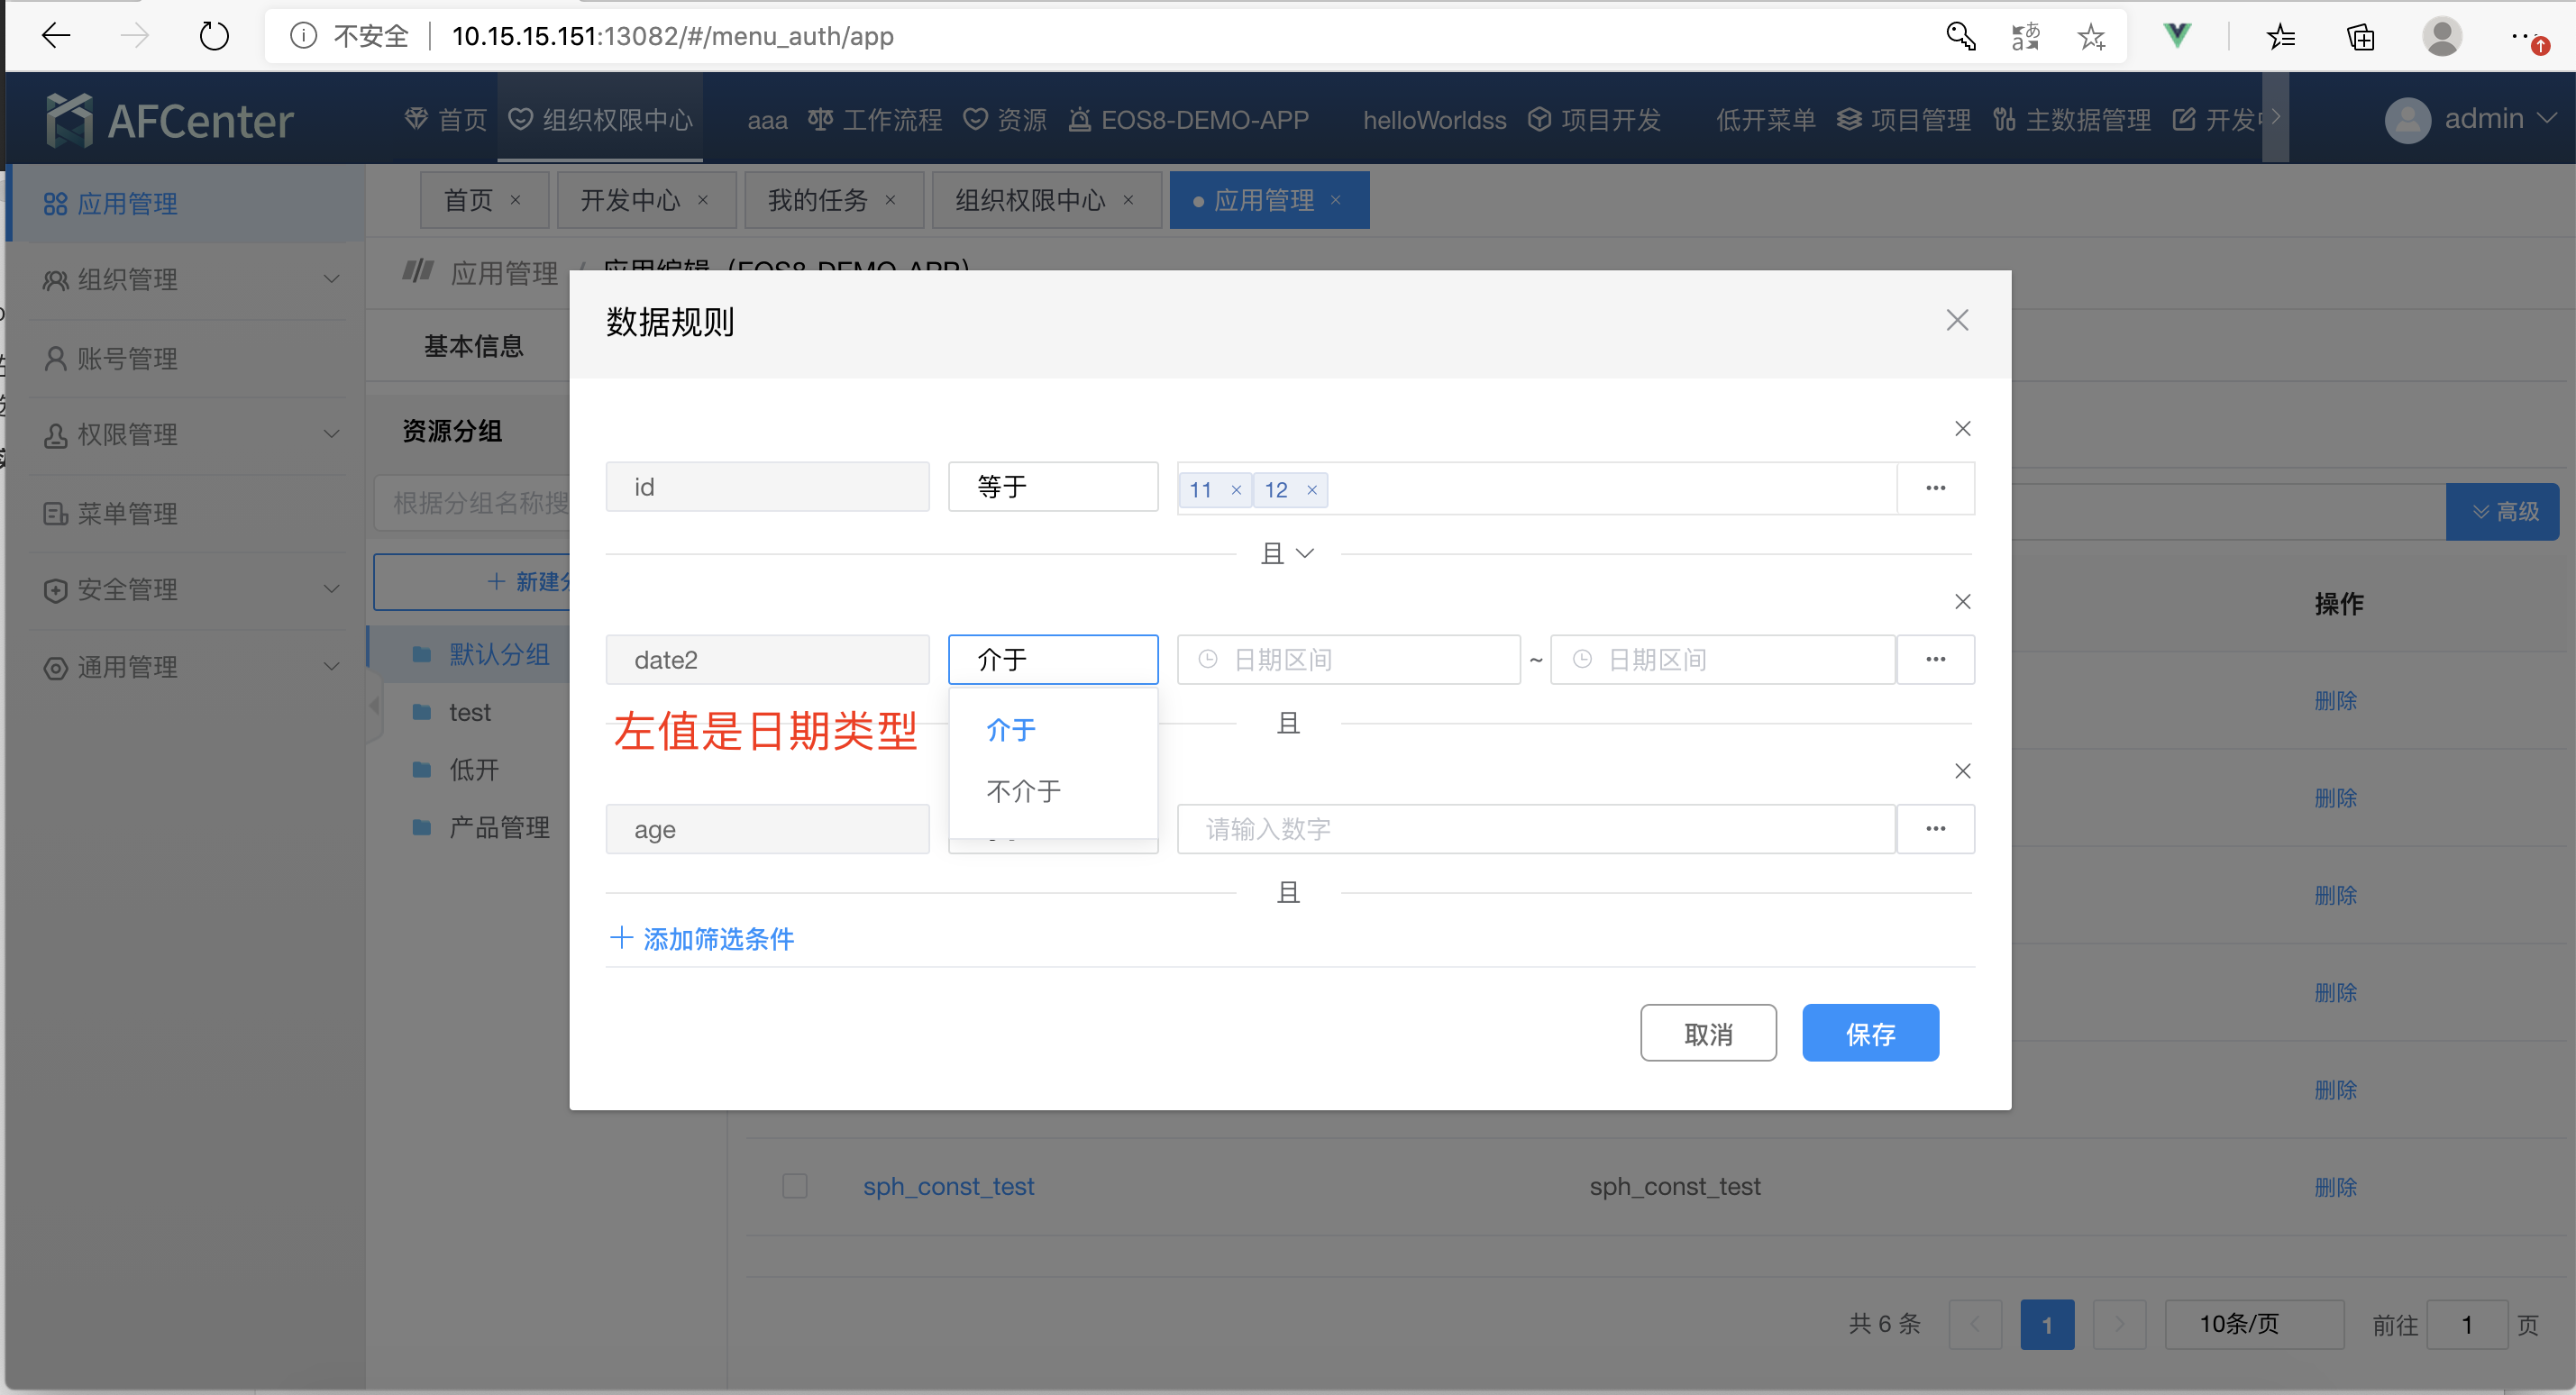Open the 等于 operator dropdown

tap(1052, 487)
